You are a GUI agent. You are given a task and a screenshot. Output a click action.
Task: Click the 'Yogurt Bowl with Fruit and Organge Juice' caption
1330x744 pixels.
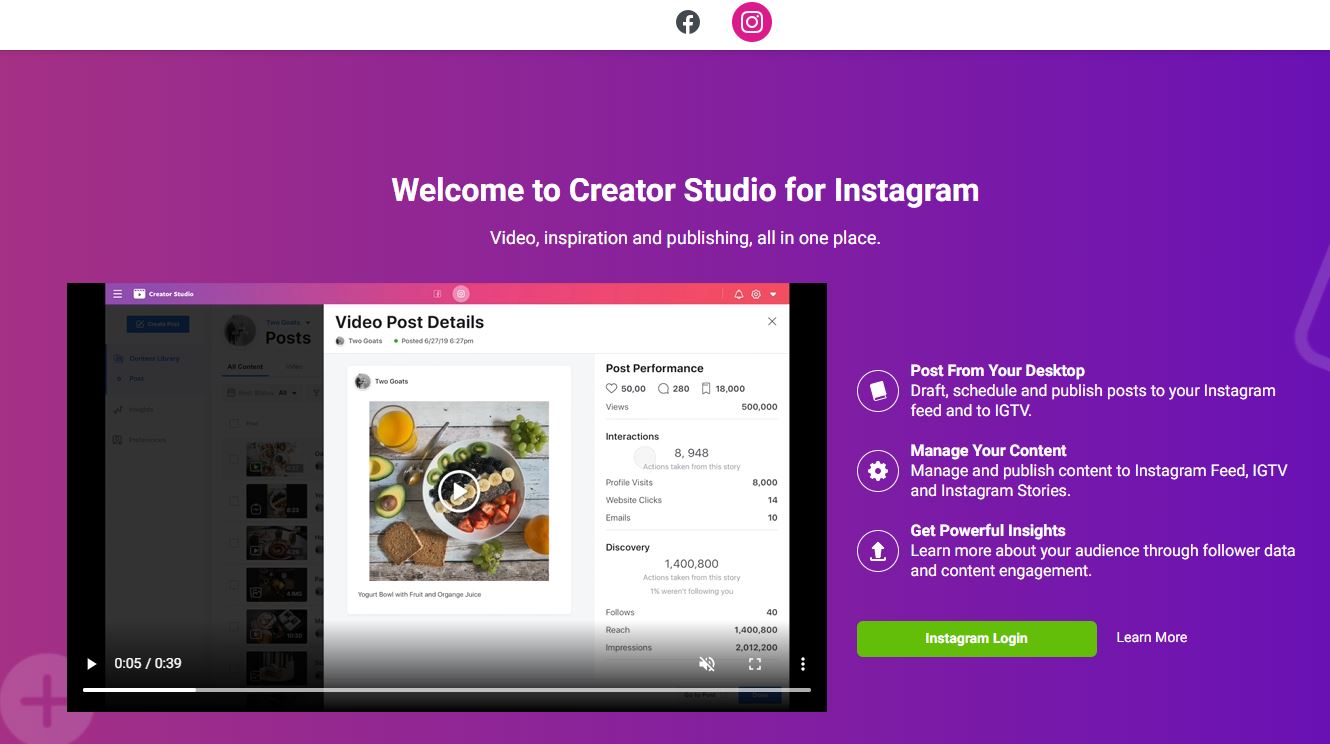(x=419, y=594)
